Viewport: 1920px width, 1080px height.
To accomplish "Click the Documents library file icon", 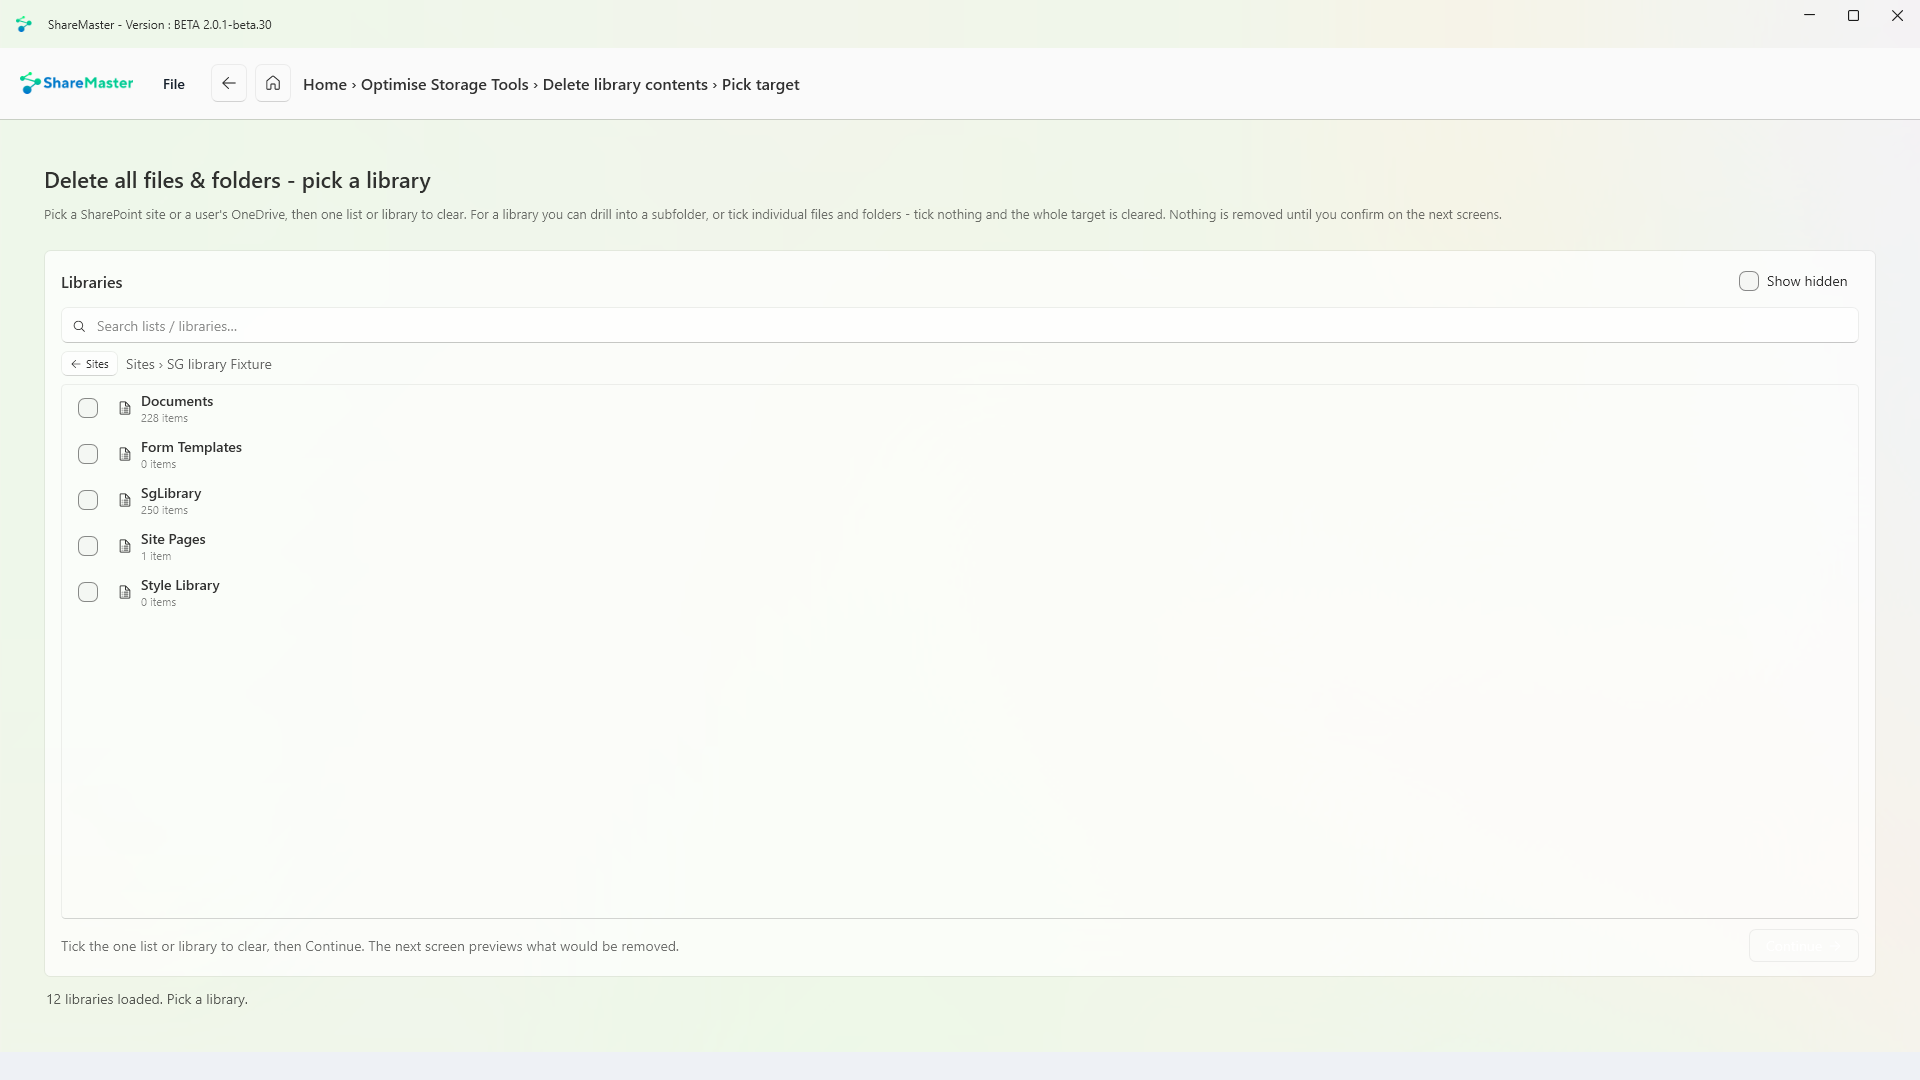I will [x=125, y=408].
